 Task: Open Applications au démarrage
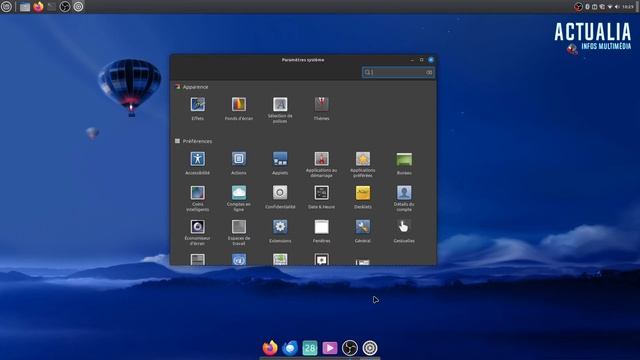point(321,164)
